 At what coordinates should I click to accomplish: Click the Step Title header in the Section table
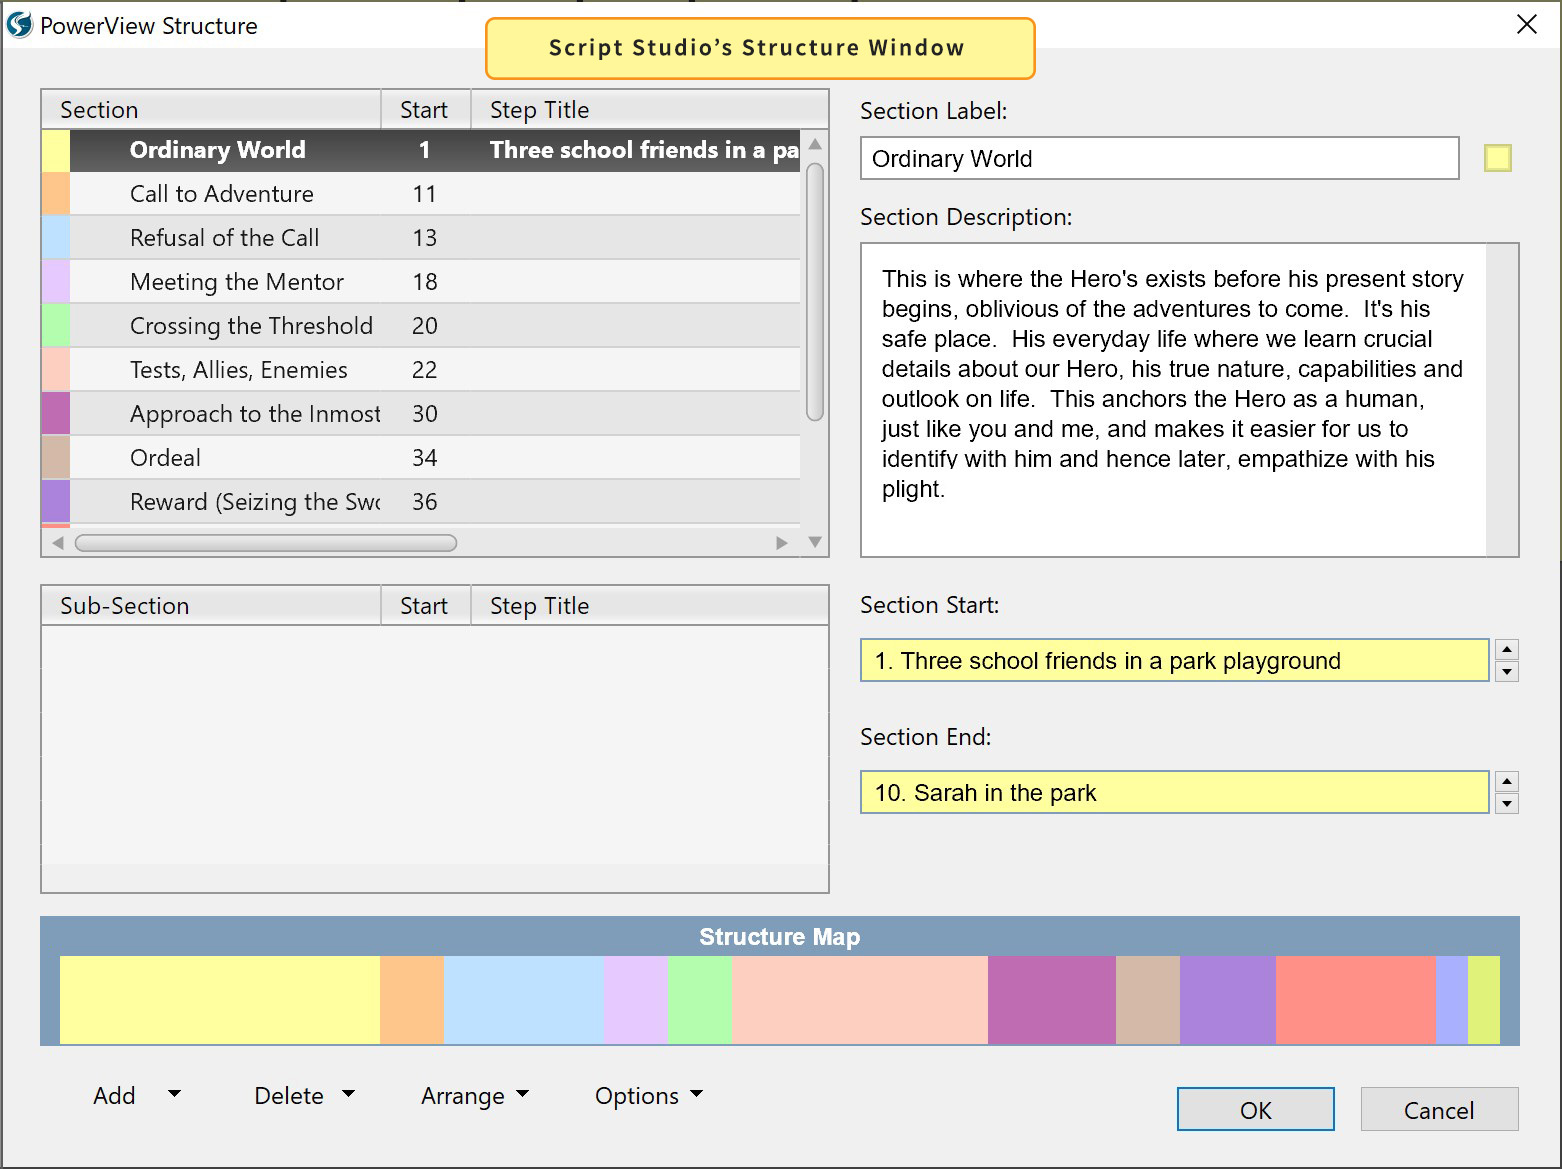click(x=650, y=109)
